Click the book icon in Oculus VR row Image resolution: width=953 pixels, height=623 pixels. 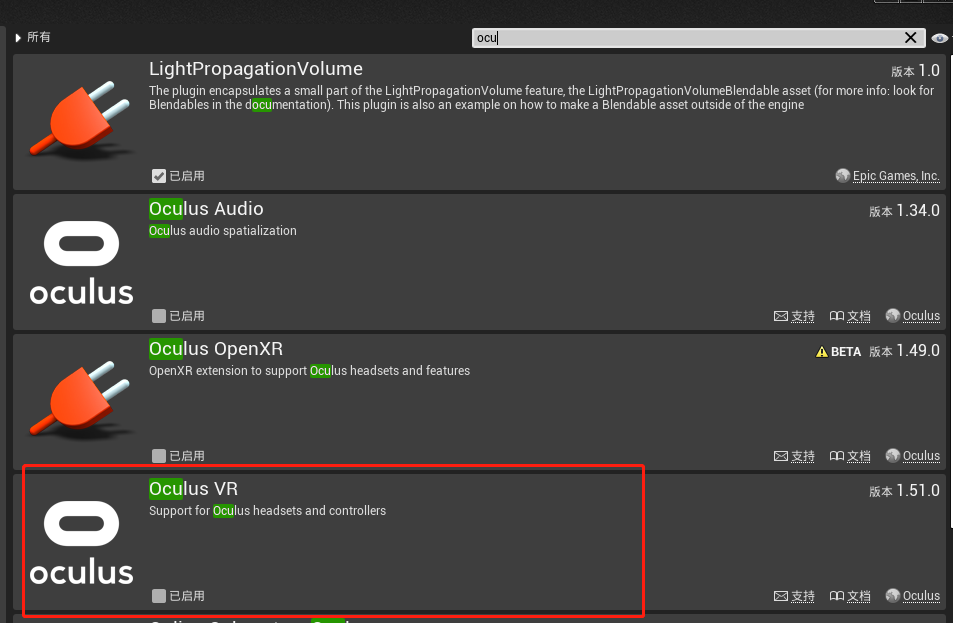[x=837, y=596]
